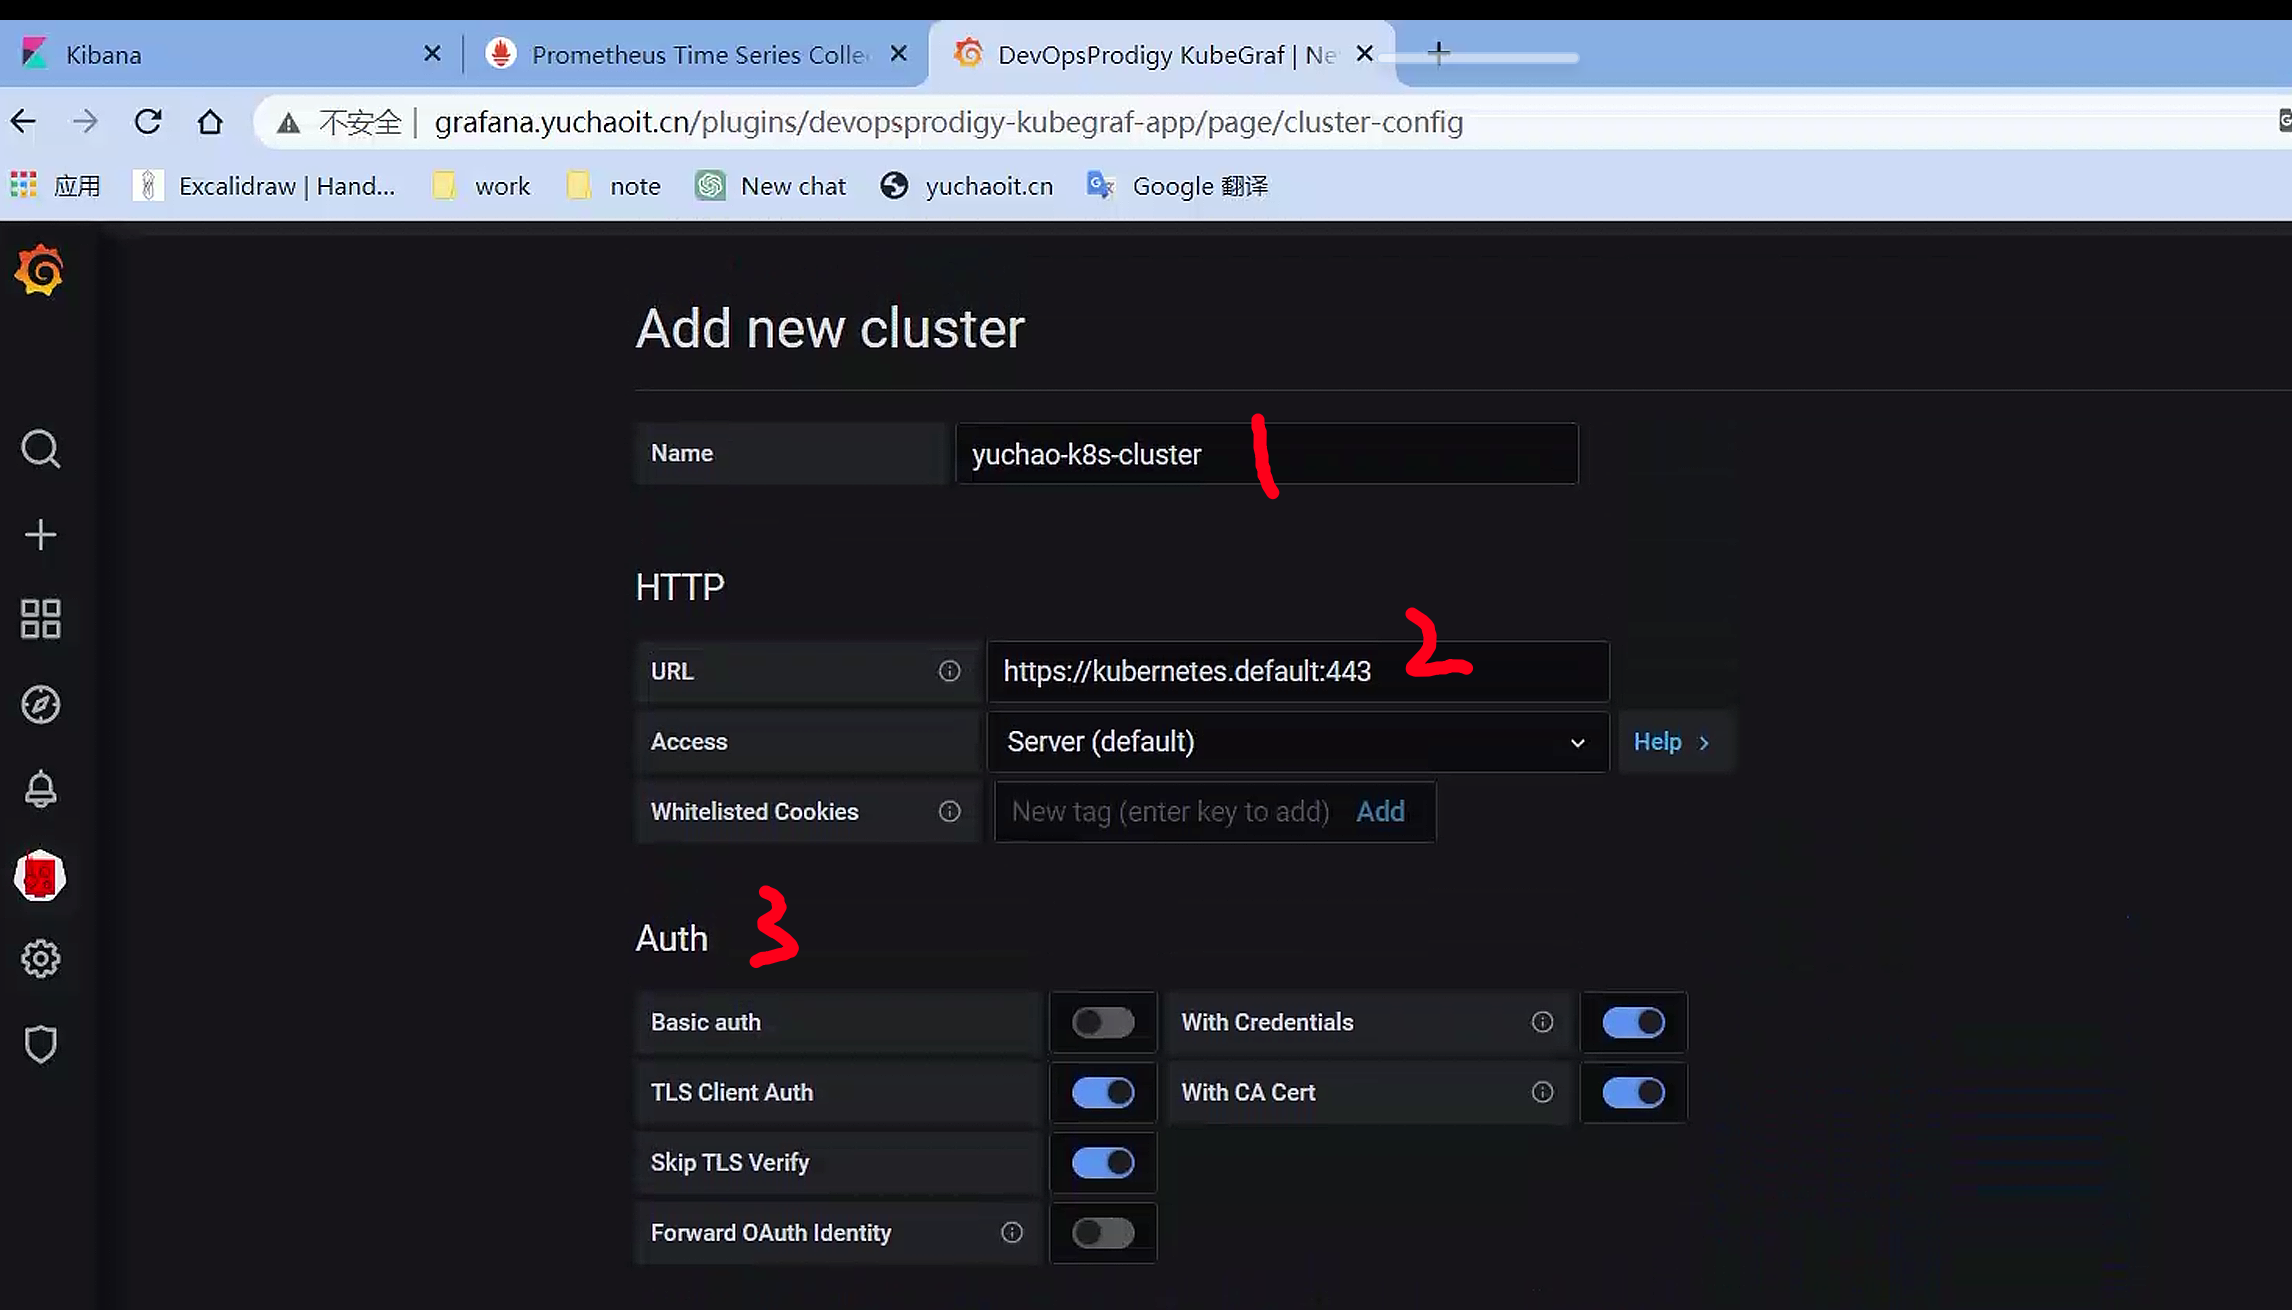
Task: Enable the Basic auth toggle
Action: [x=1103, y=1022]
